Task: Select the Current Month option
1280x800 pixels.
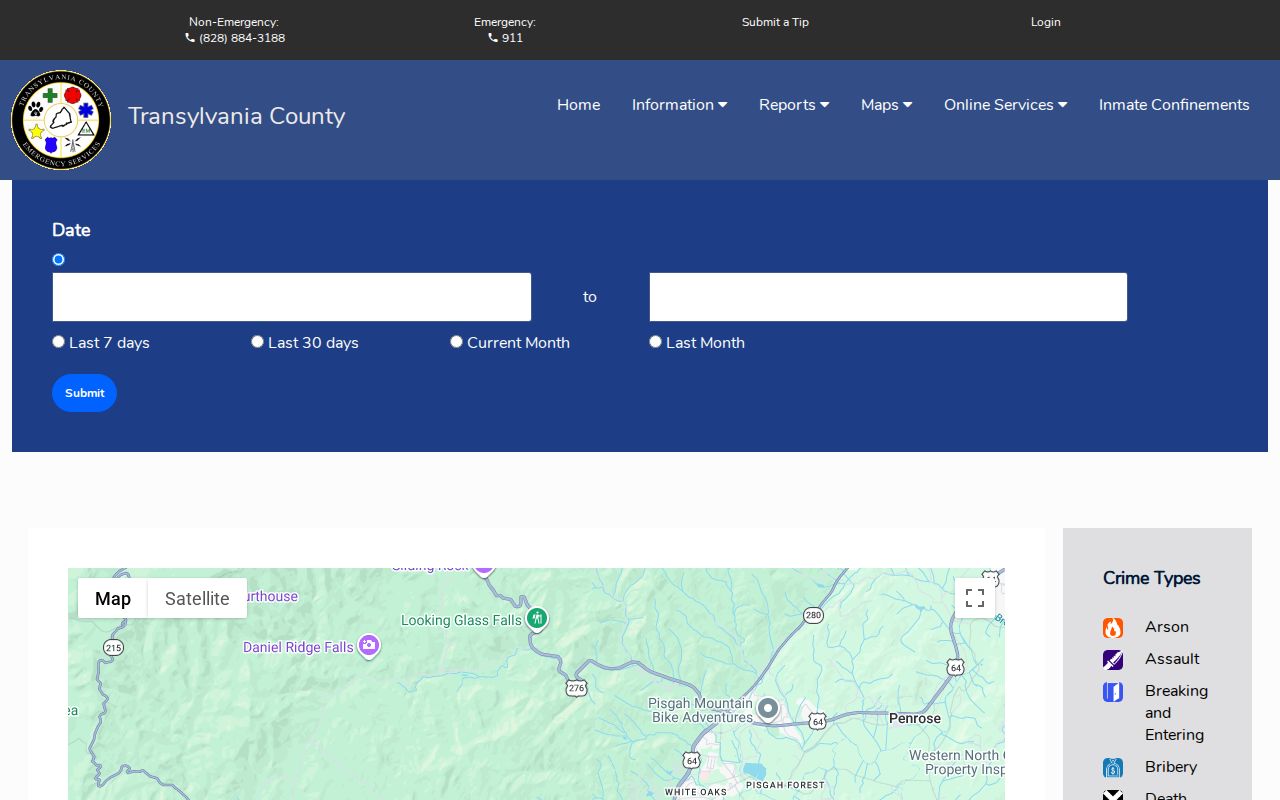Action: 456,341
